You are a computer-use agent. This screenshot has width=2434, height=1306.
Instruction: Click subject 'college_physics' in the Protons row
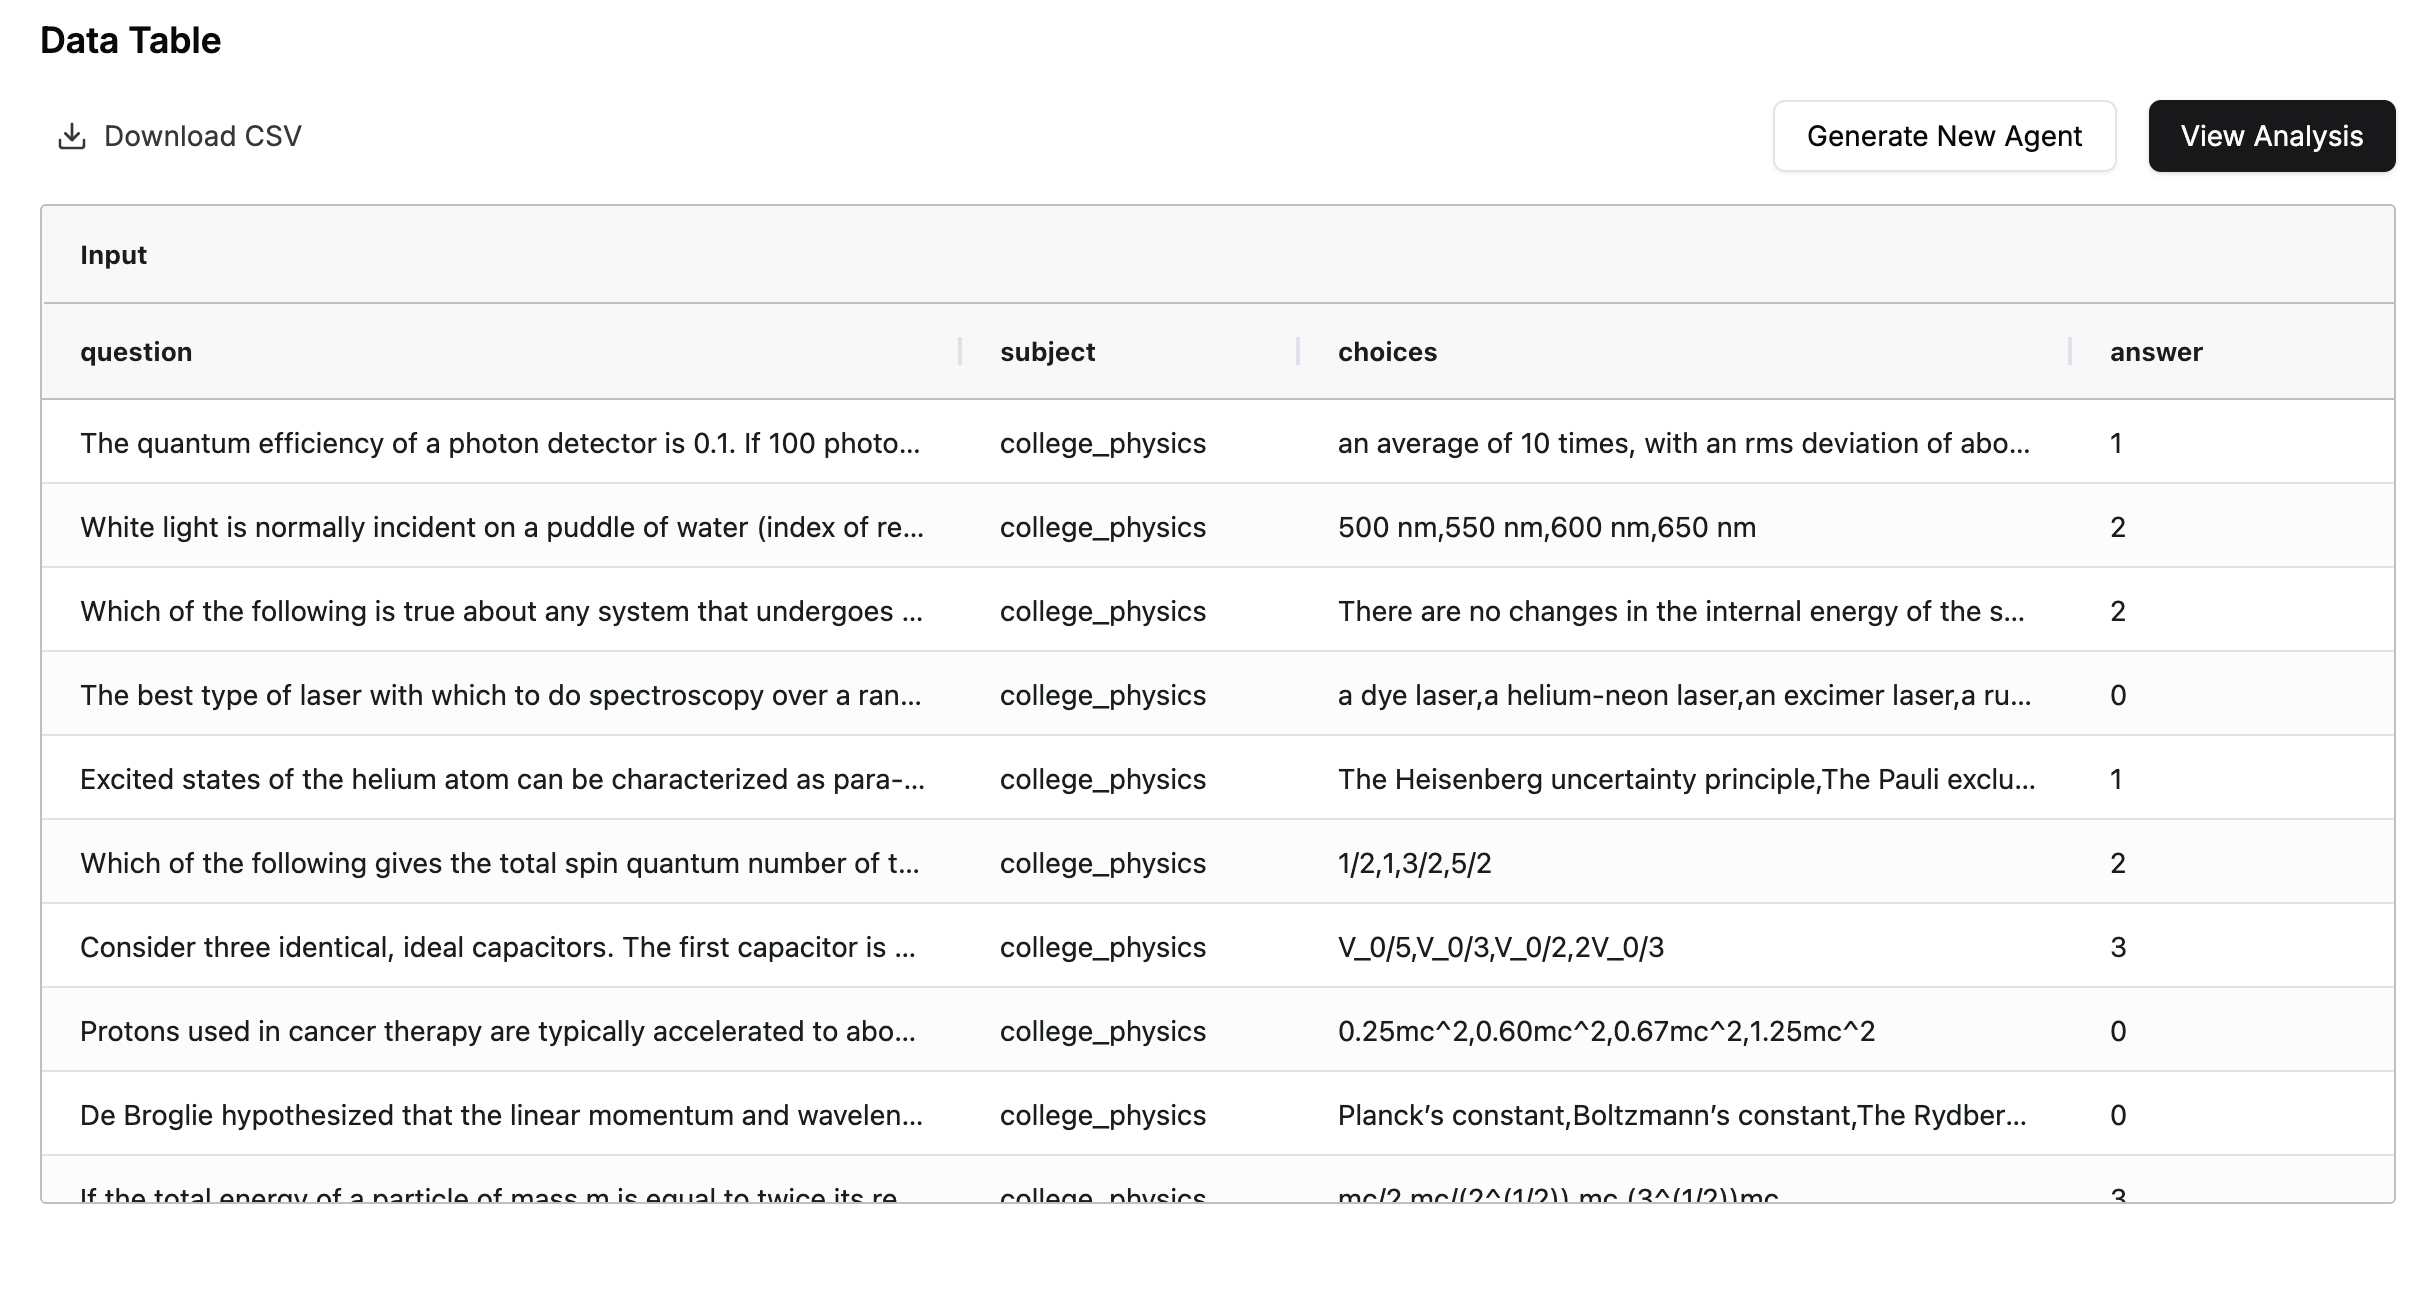(x=1103, y=1031)
